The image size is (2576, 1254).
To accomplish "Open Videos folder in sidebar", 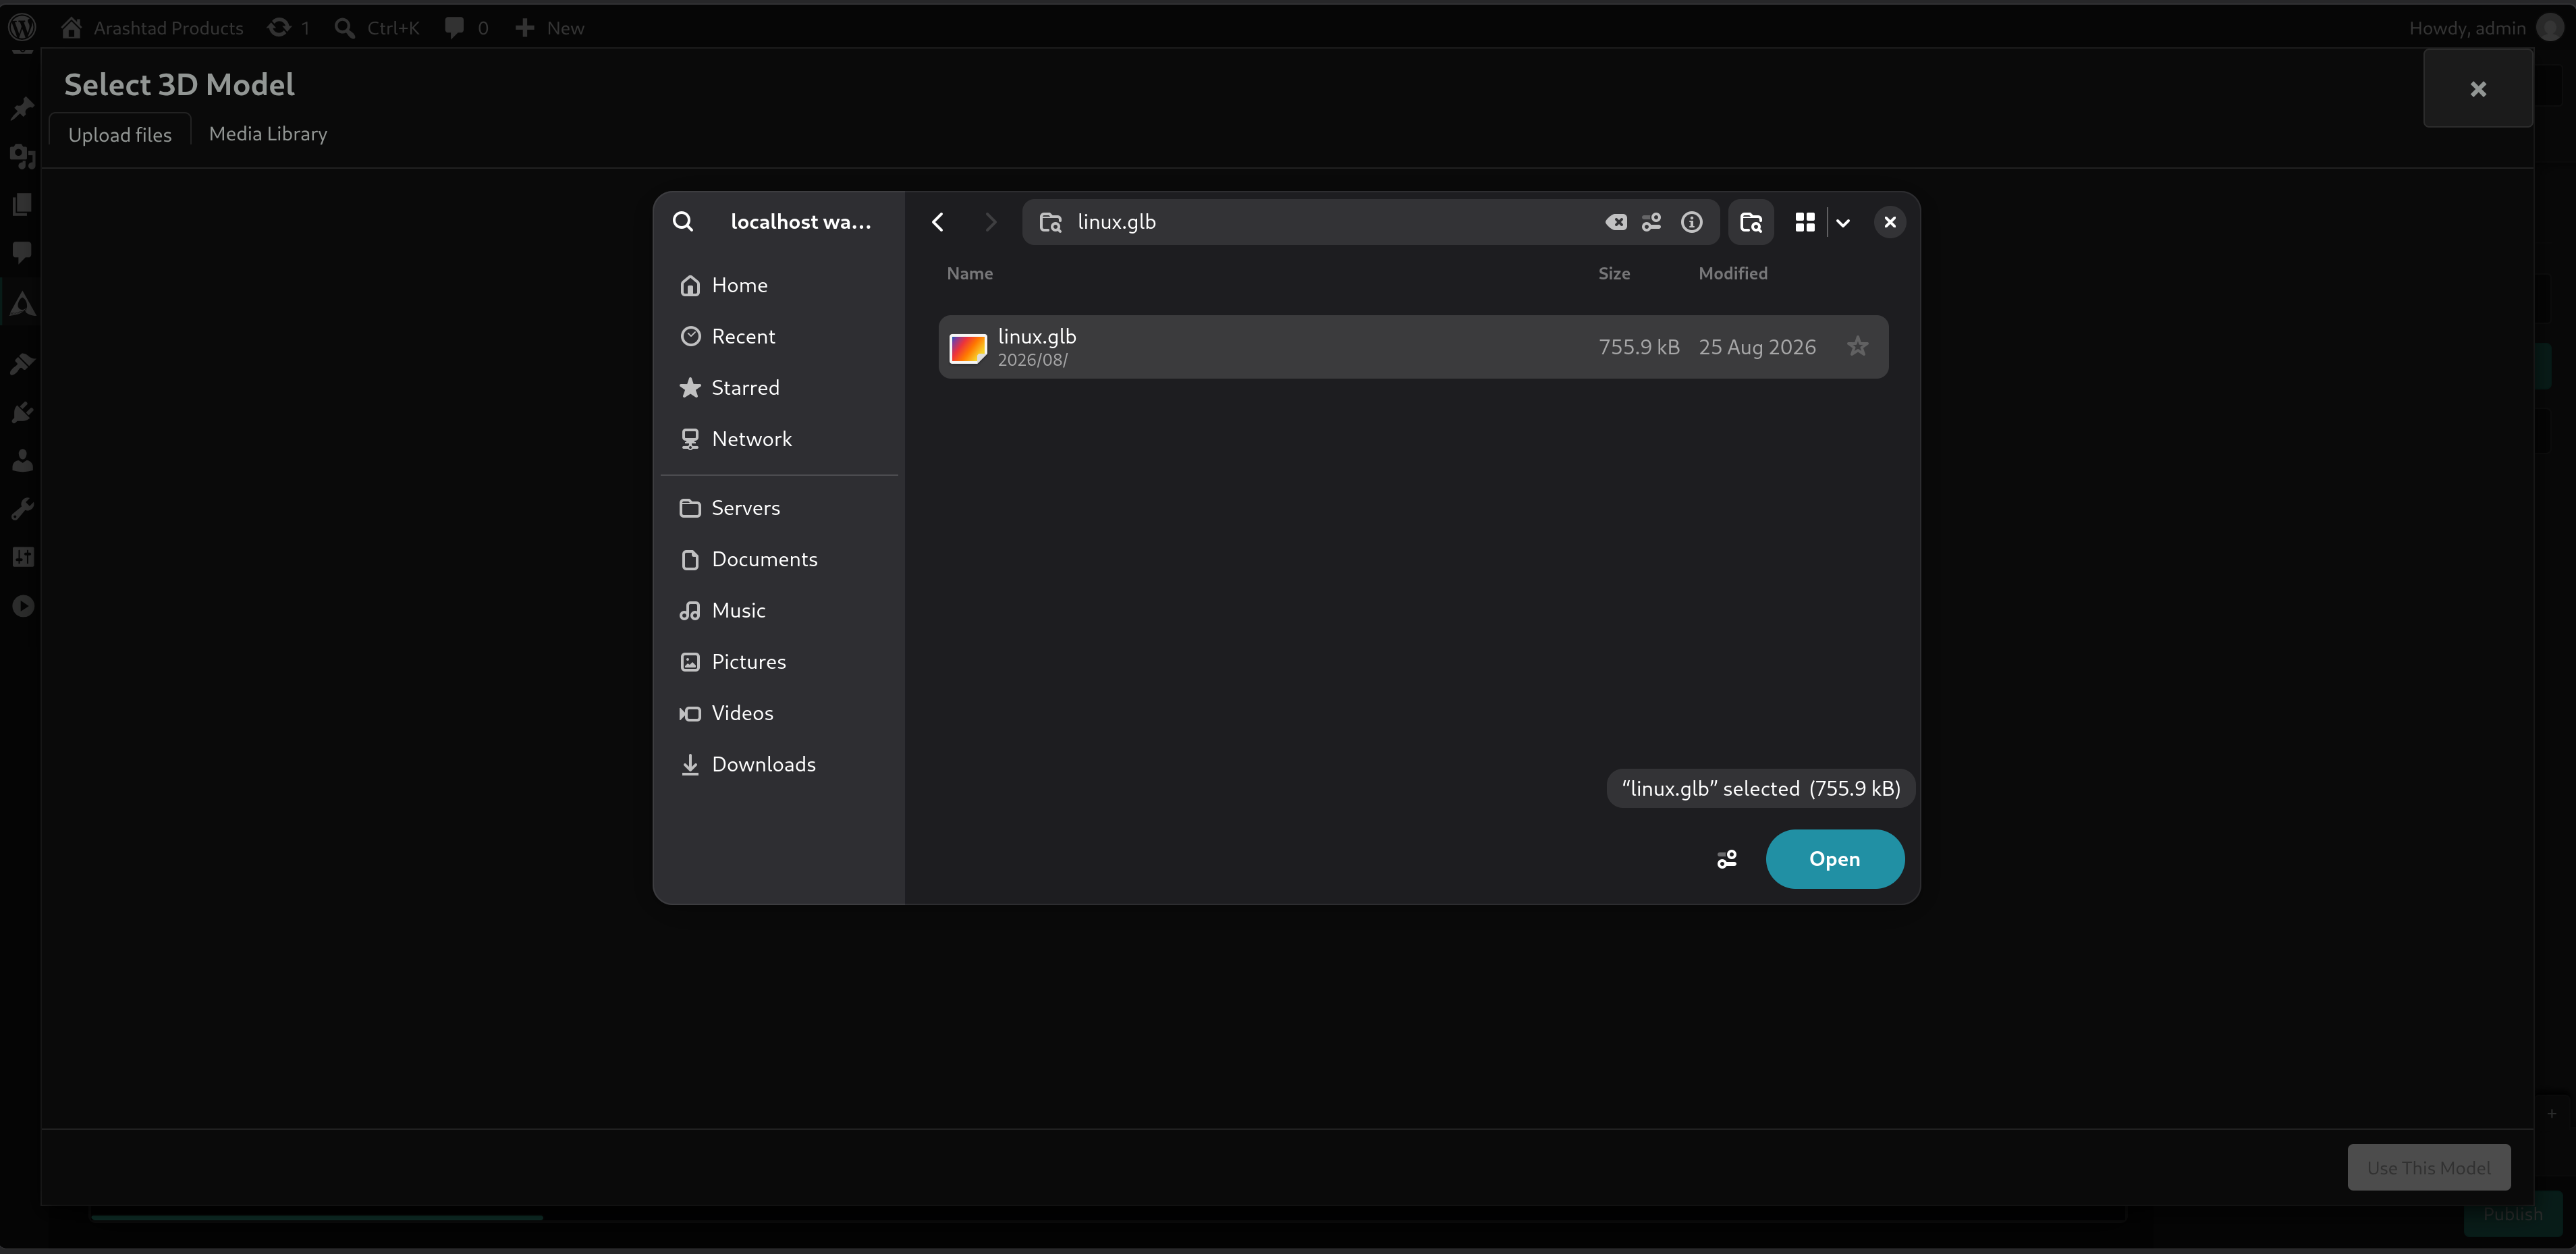I will [780, 712].
